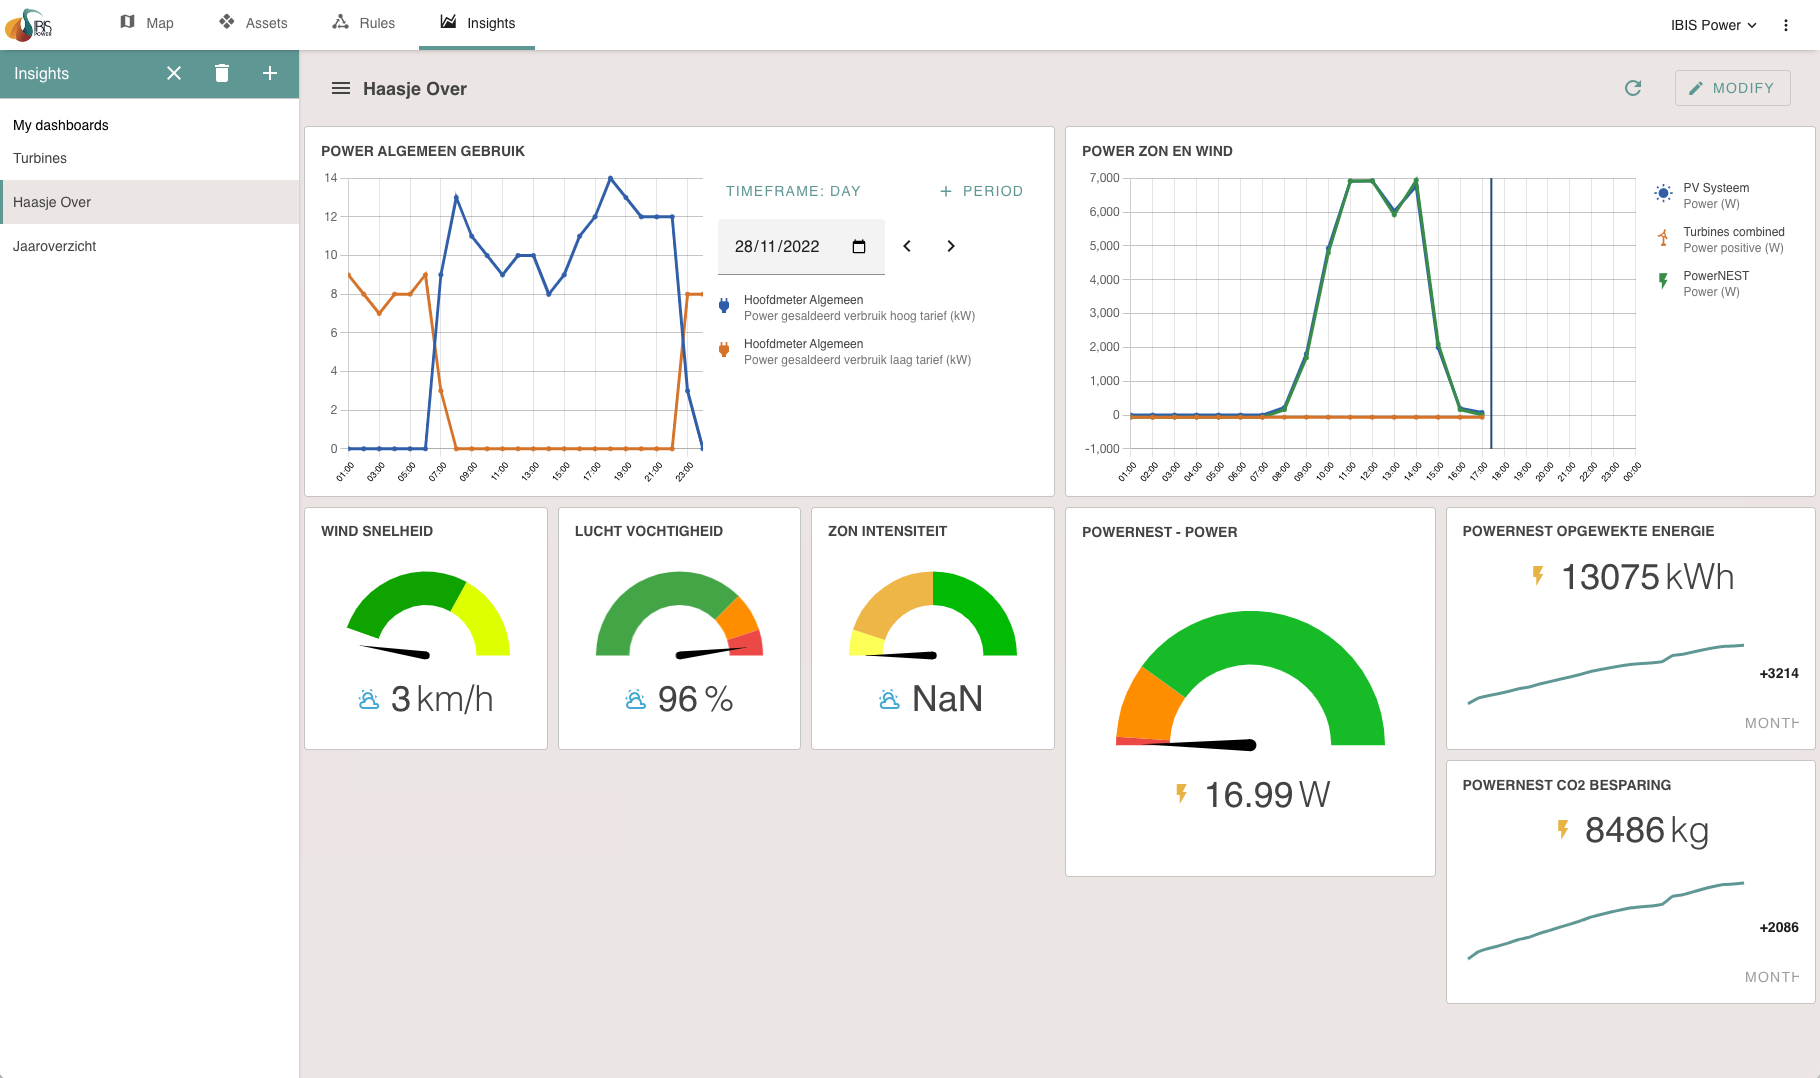Screen dimensions: 1820x1078
Task: Close the Insights sidebar panel
Action: pos(174,73)
